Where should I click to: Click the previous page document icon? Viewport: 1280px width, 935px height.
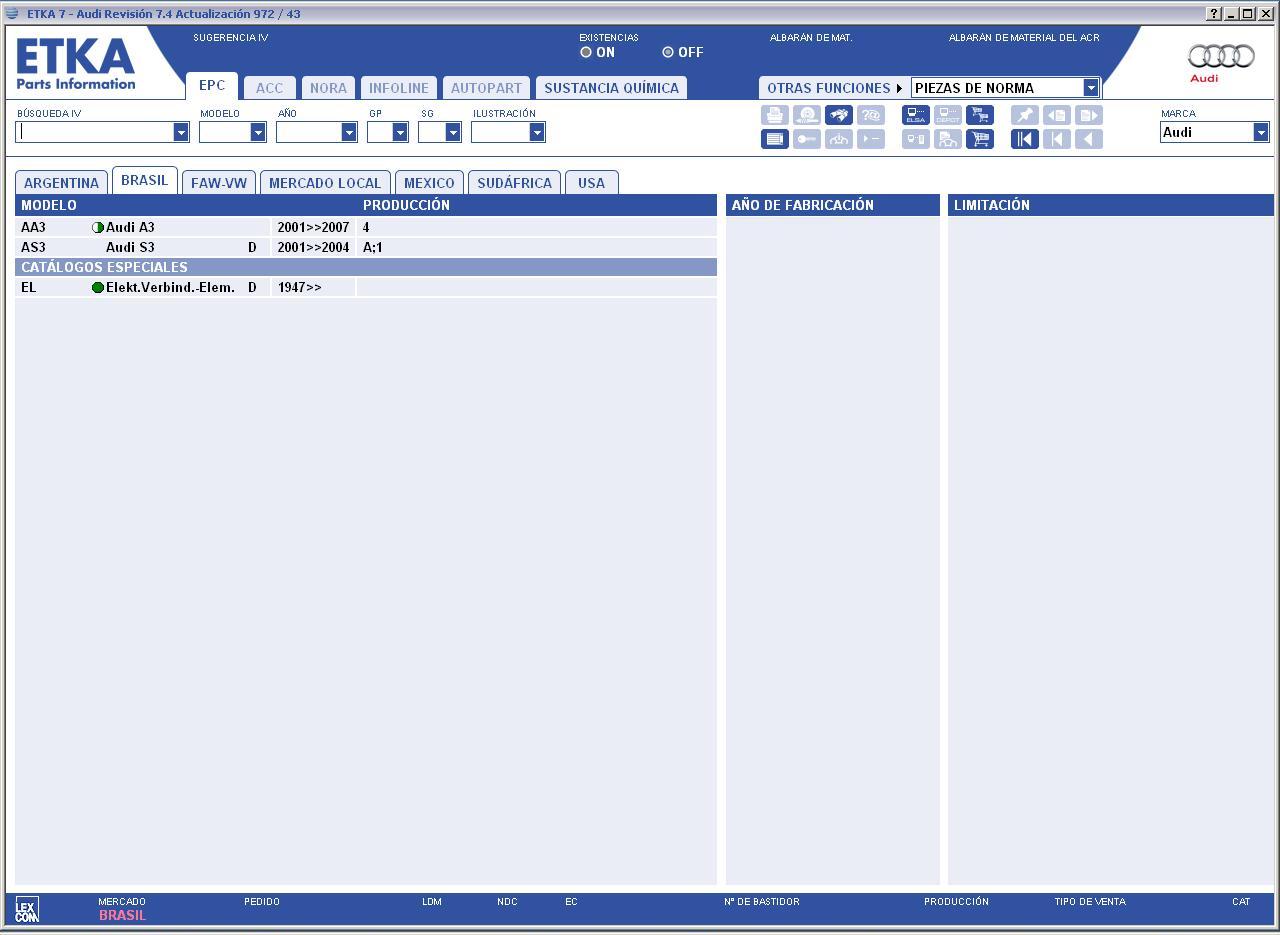1057,116
